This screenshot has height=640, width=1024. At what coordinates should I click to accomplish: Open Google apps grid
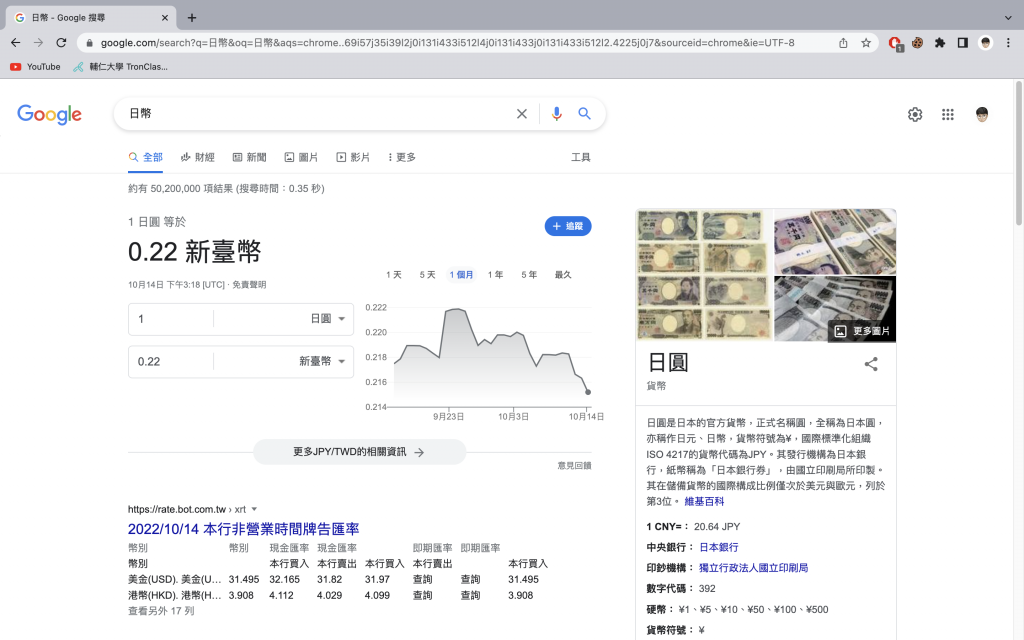coord(948,114)
